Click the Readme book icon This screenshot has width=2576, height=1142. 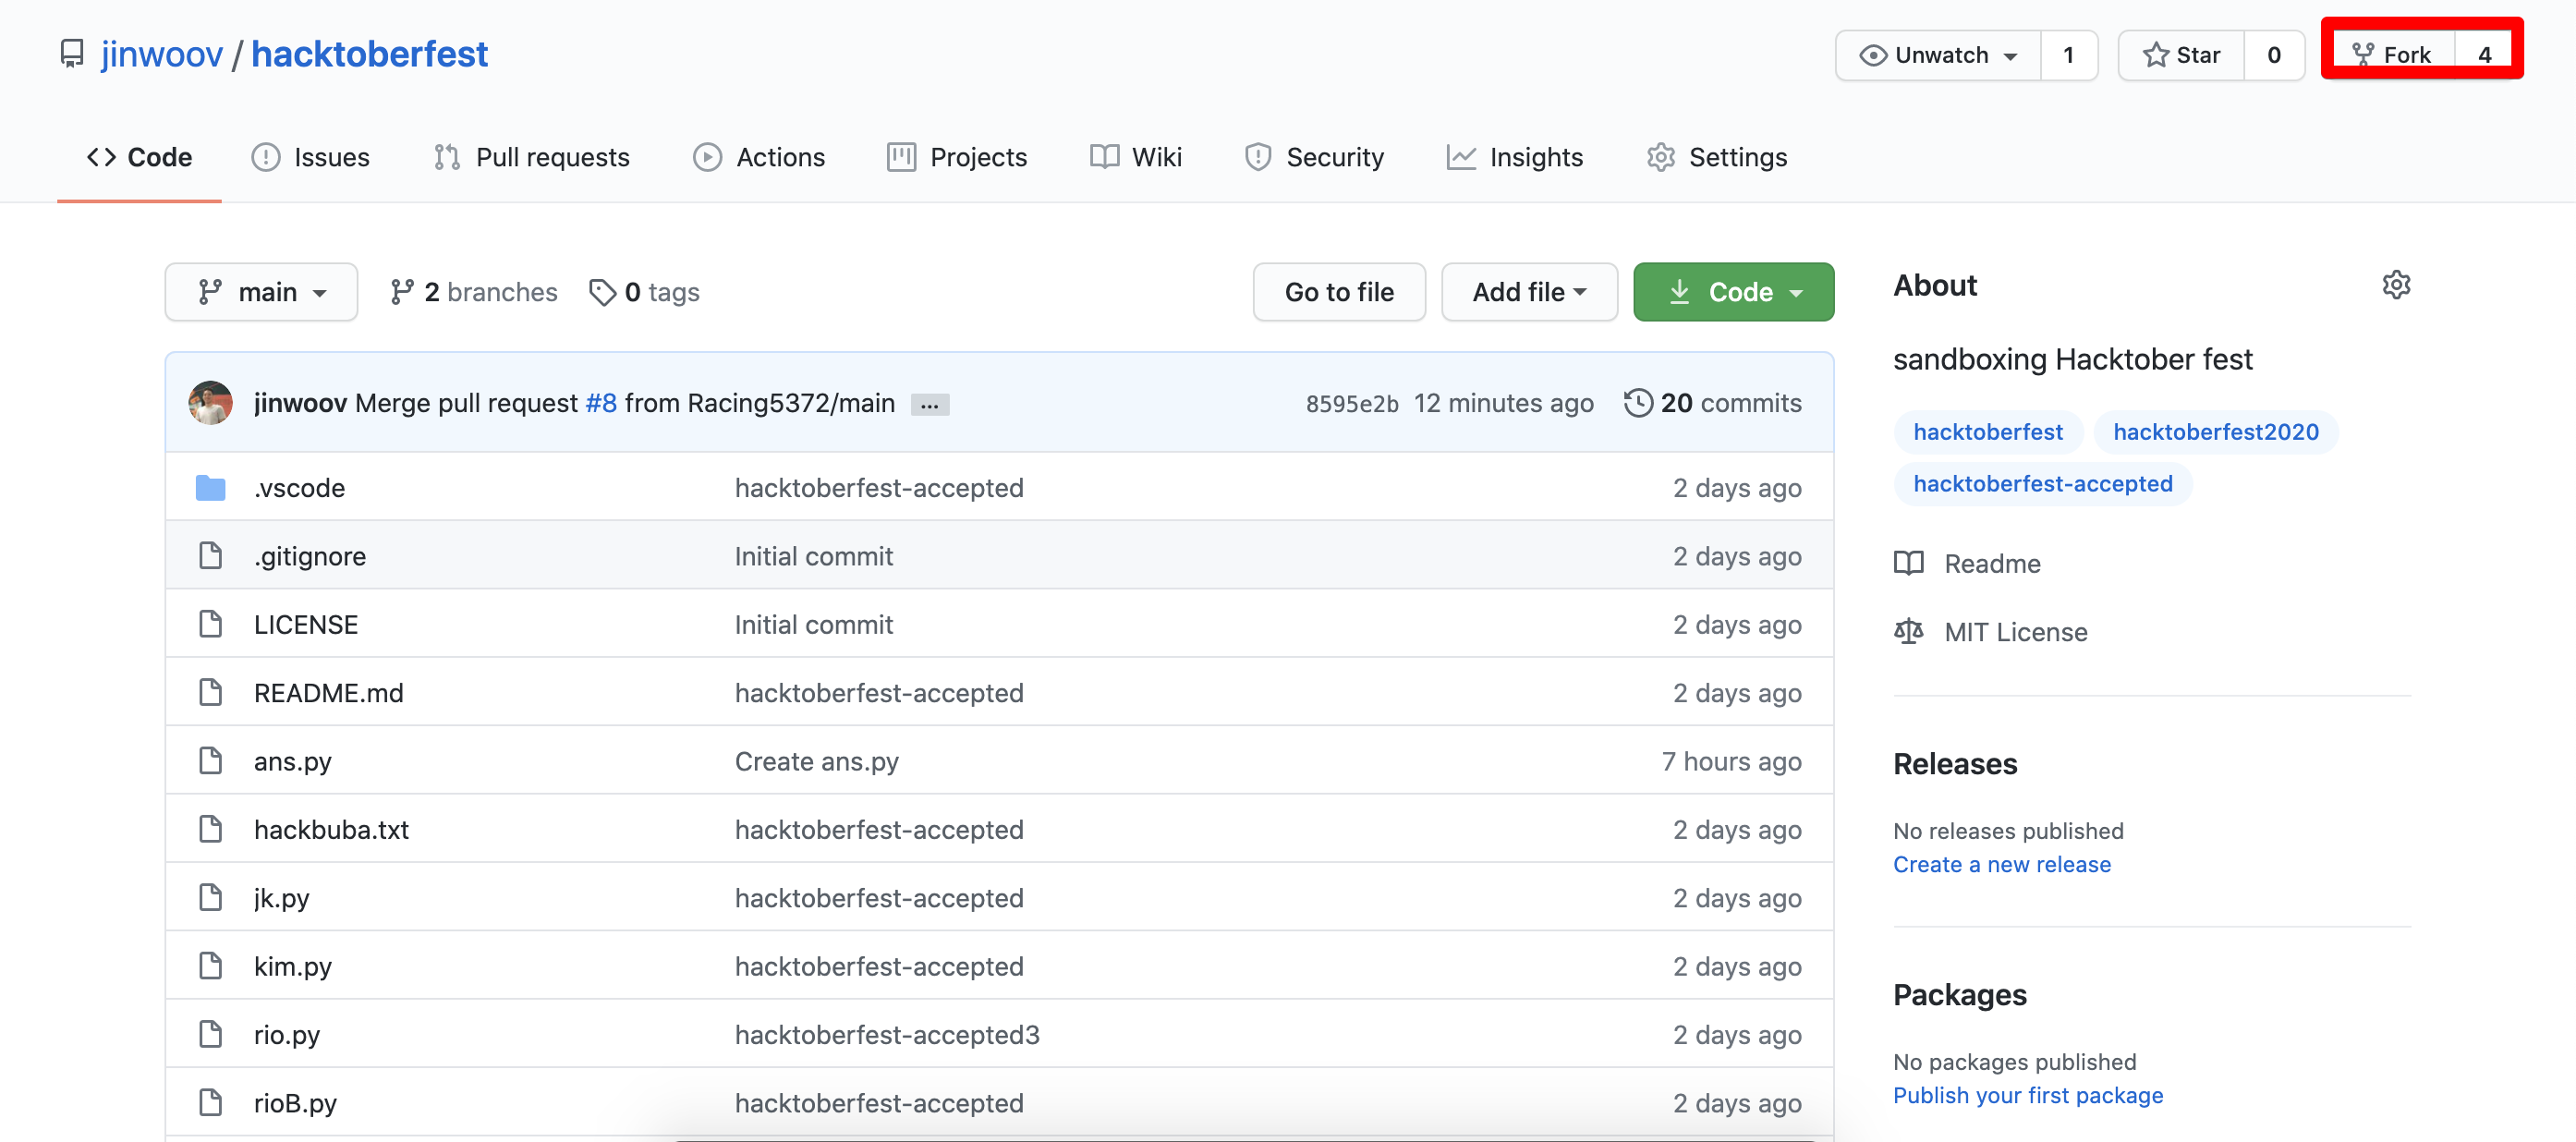point(1908,563)
